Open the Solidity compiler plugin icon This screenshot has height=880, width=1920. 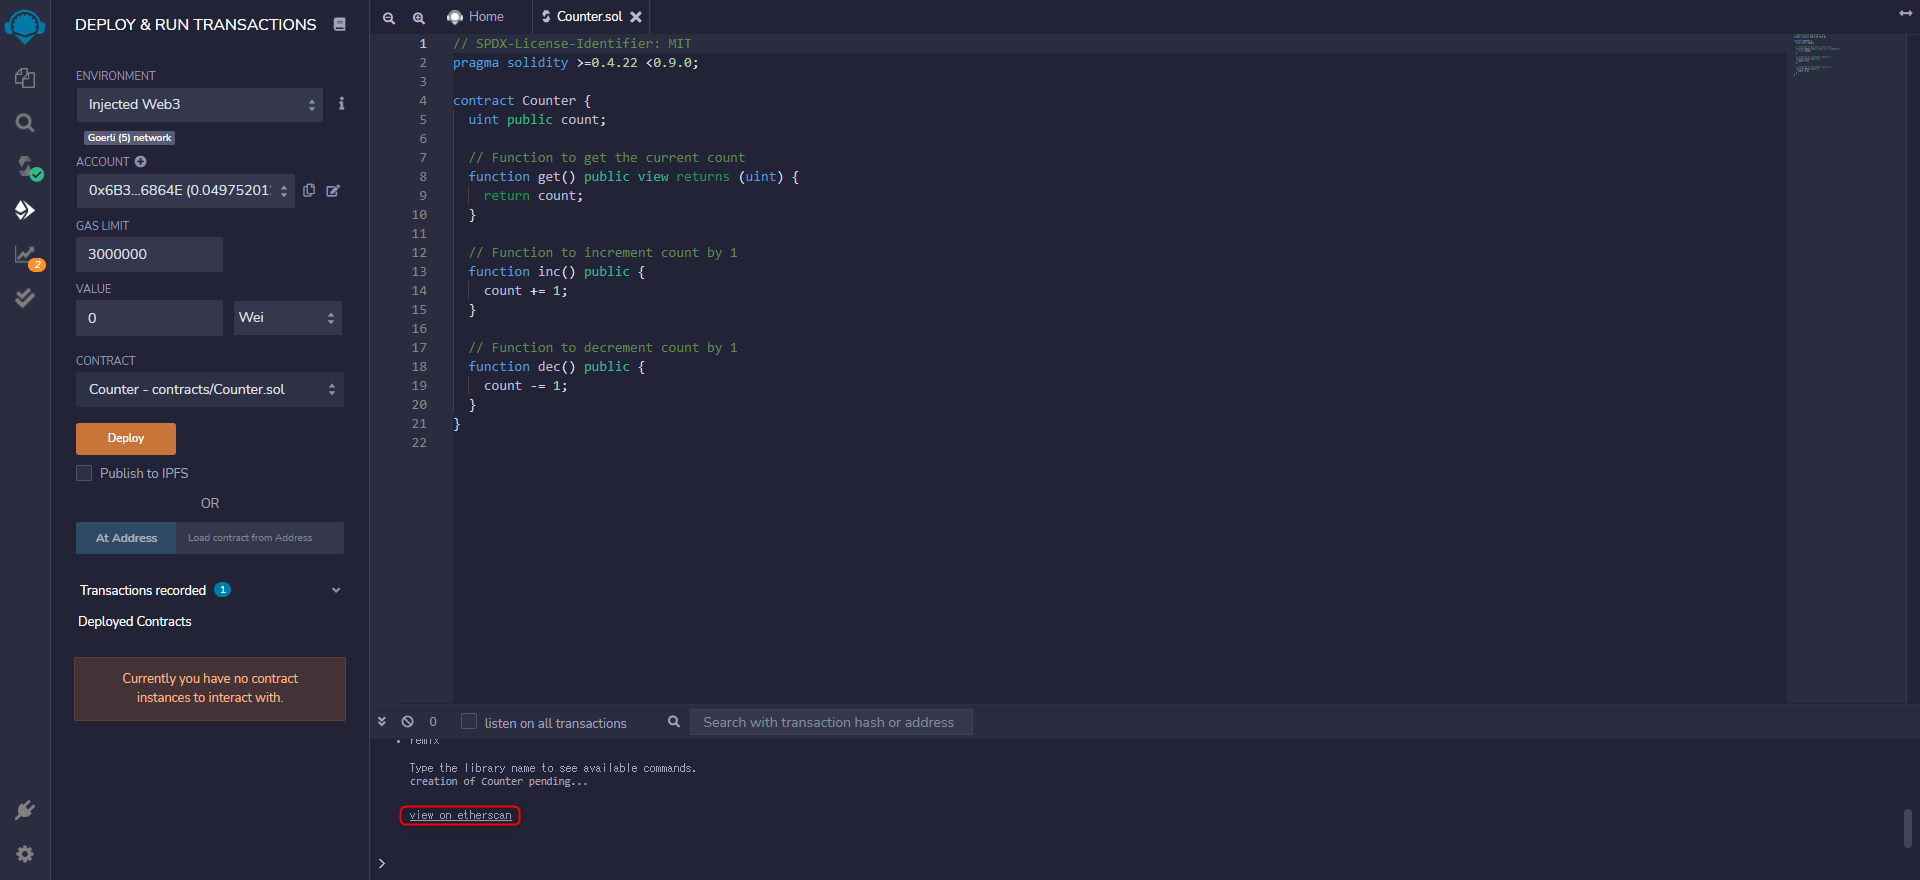pos(25,166)
